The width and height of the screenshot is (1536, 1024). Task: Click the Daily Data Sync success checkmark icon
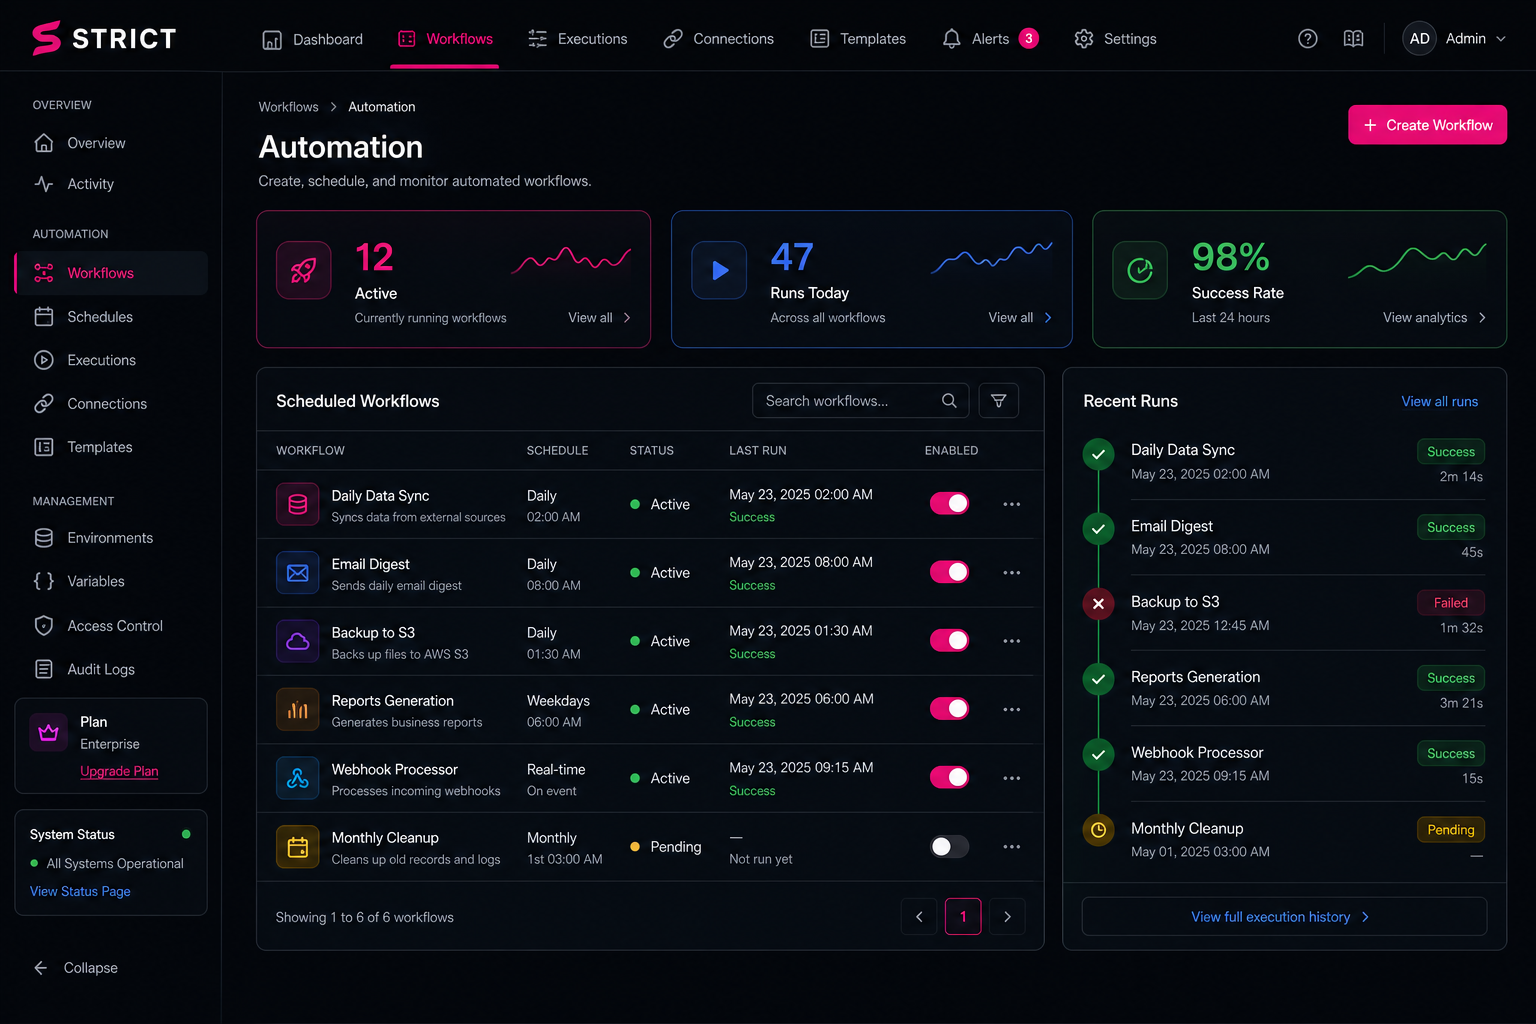click(x=1098, y=454)
